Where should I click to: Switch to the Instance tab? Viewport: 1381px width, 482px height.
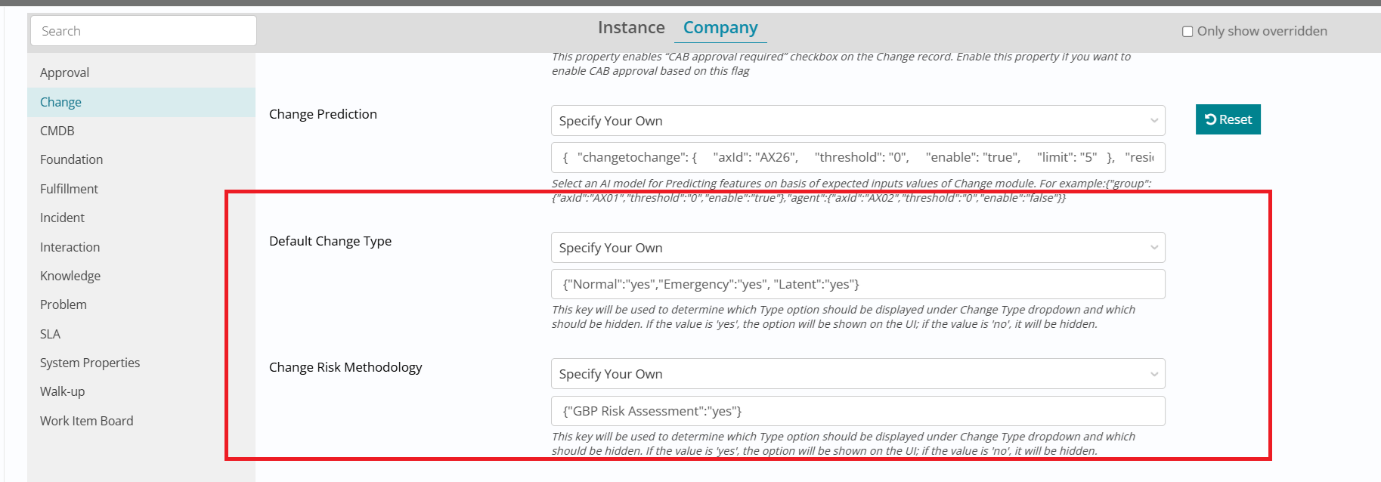[631, 28]
